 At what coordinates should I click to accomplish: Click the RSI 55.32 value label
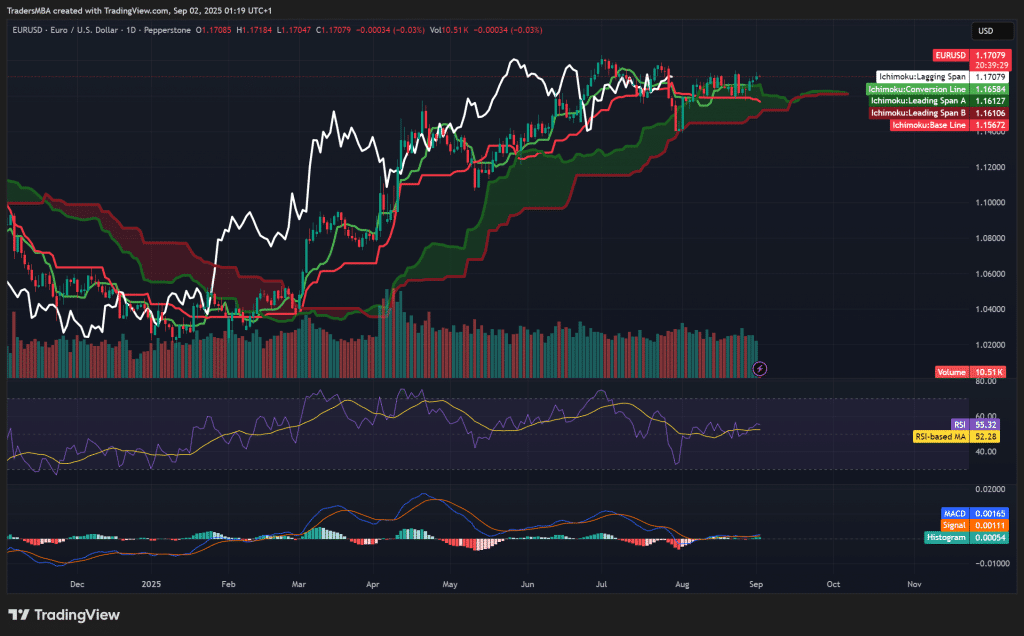986,424
